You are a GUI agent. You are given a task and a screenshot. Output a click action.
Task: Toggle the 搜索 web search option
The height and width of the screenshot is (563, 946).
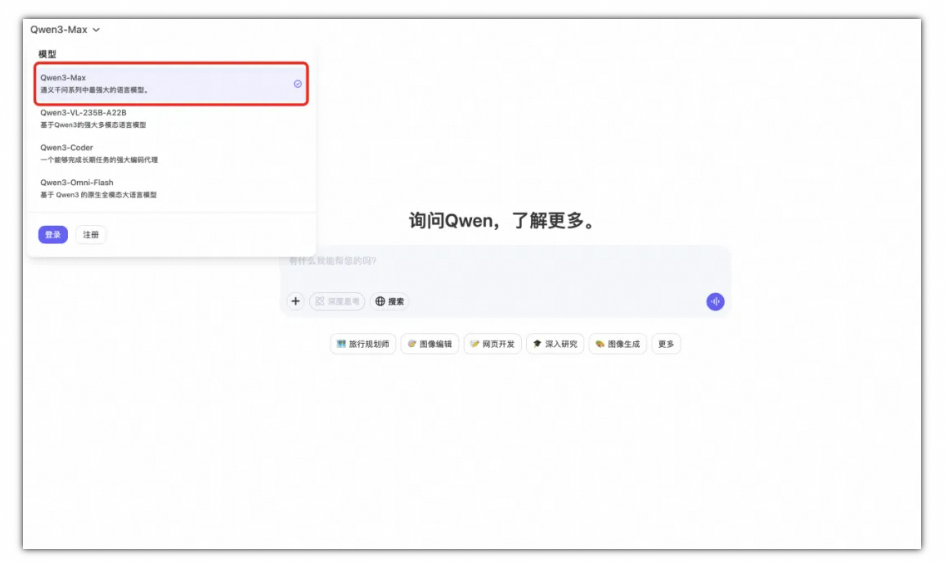[390, 301]
